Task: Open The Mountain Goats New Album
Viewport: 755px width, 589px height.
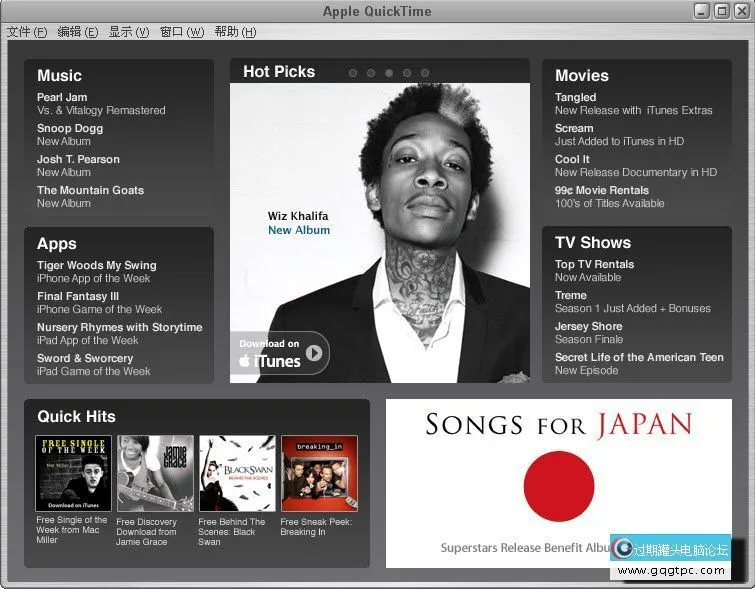Action: tap(90, 196)
